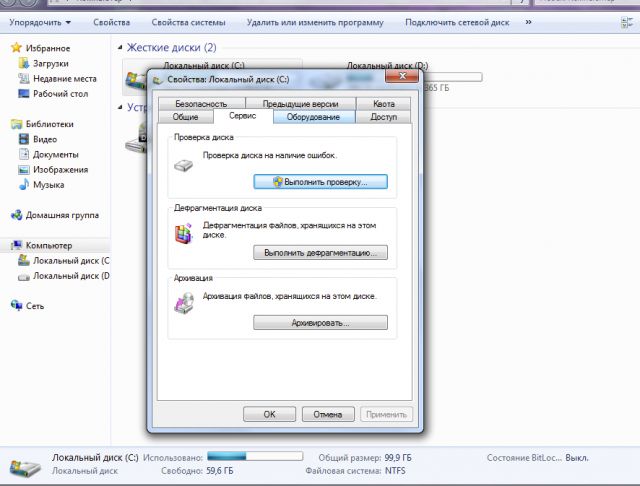Open the Общие tab
The width and height of the screenshot is (640, 486).
tap(185, 117)
